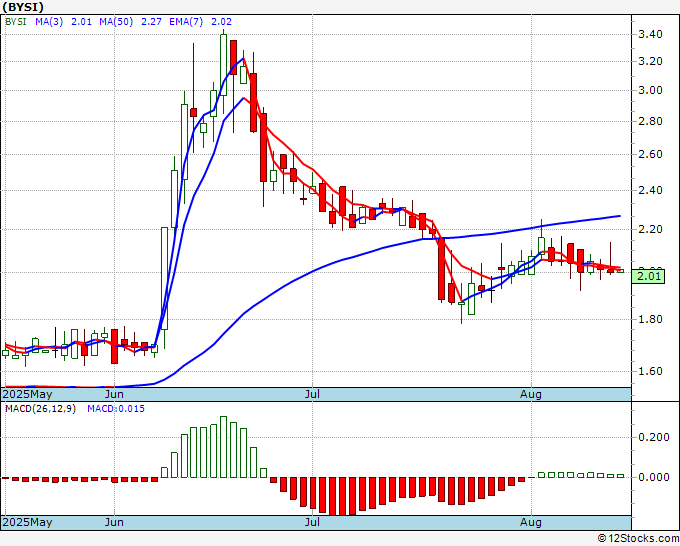
Task: Click the 2.40 price axis label
Action: pos(650,190)
